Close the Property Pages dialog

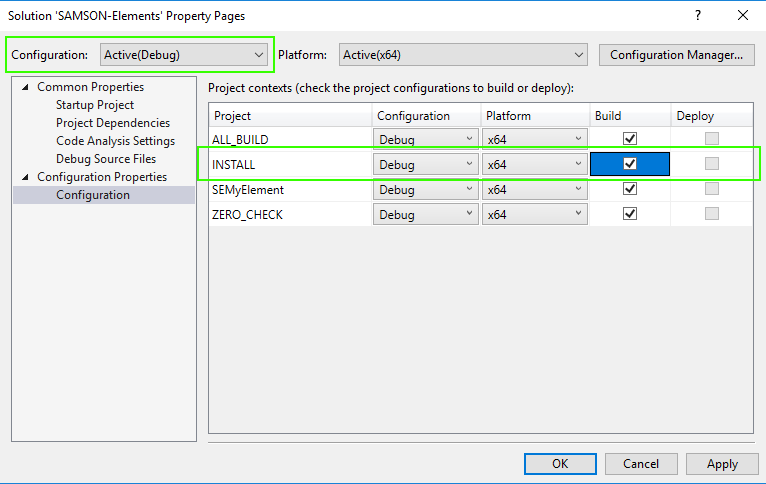click(x=742, y=15)
